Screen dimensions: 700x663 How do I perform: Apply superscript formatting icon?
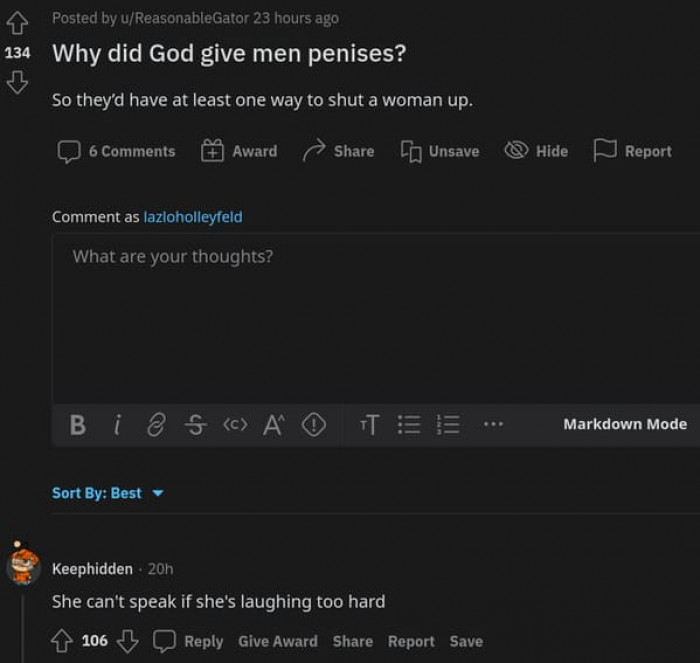[x=273, y=425]
